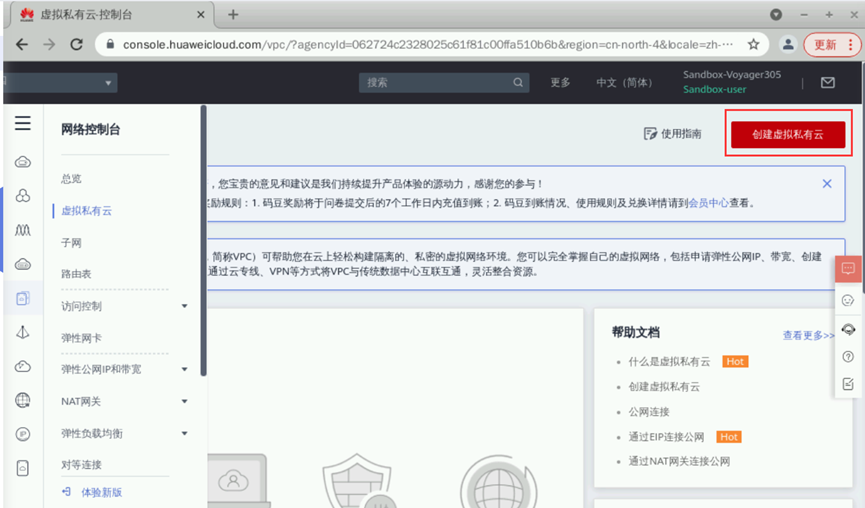Close the 虚拟私有云-控制台 tab
Viewport: 865px width, 508px height.
tap(201, 15)
